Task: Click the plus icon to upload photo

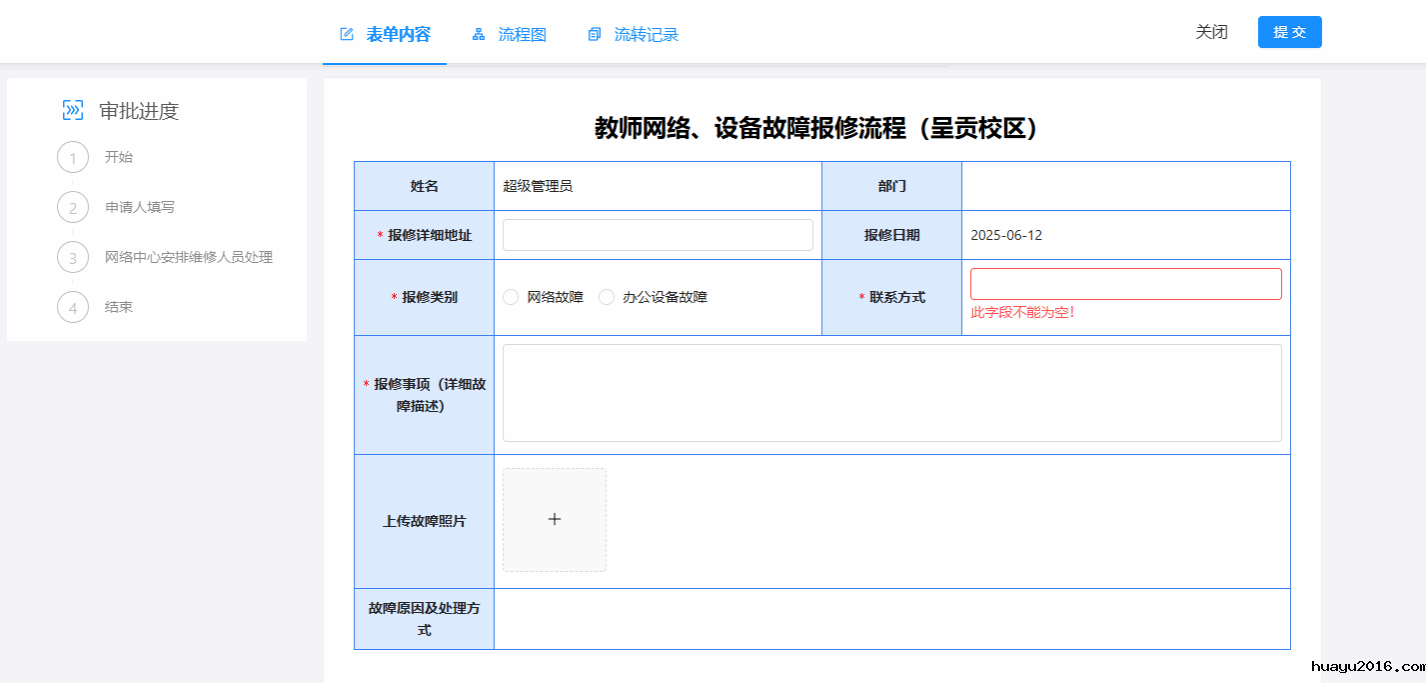Action: 554,519
